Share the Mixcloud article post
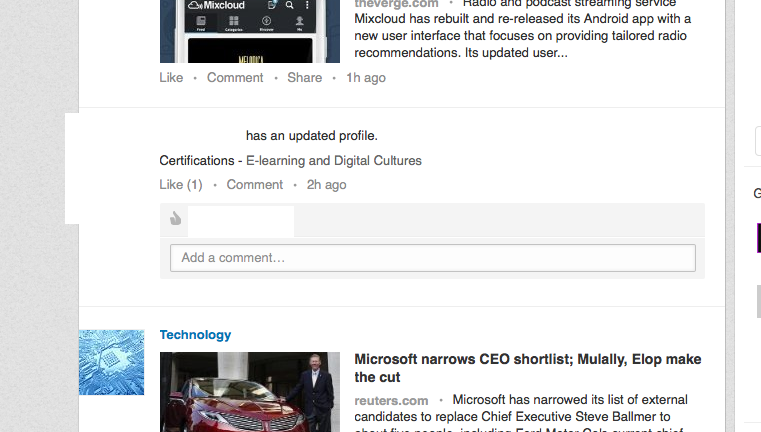This screenshot has height=432, width=761. (x=304, y=77)
